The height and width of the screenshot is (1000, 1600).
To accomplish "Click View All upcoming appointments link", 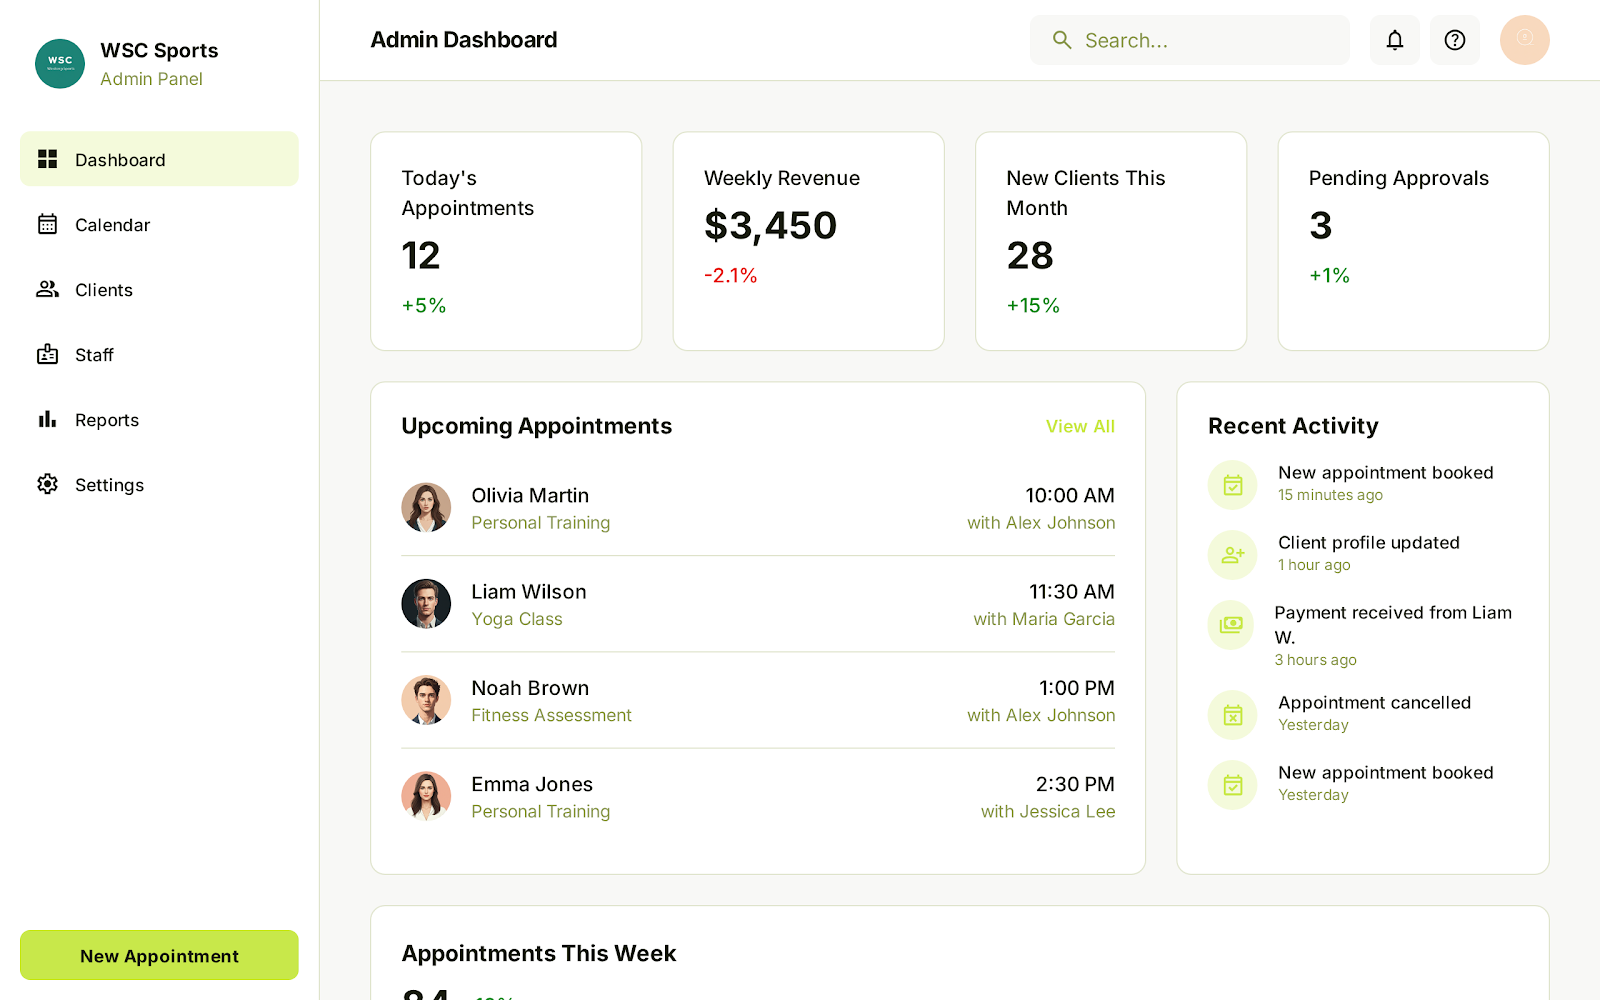I will pyautogui.click(x=1079, y=426).
